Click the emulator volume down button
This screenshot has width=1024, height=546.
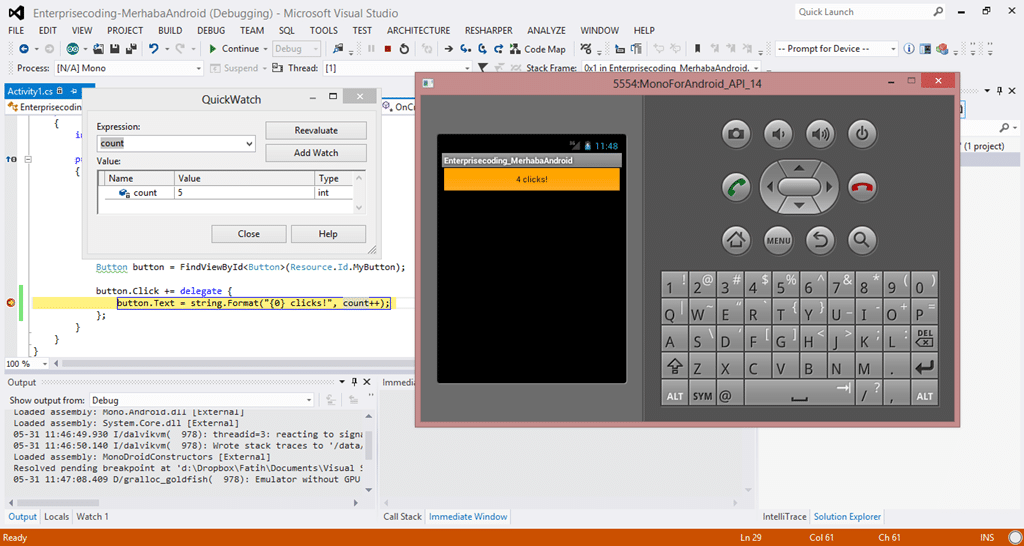point(778,134)
